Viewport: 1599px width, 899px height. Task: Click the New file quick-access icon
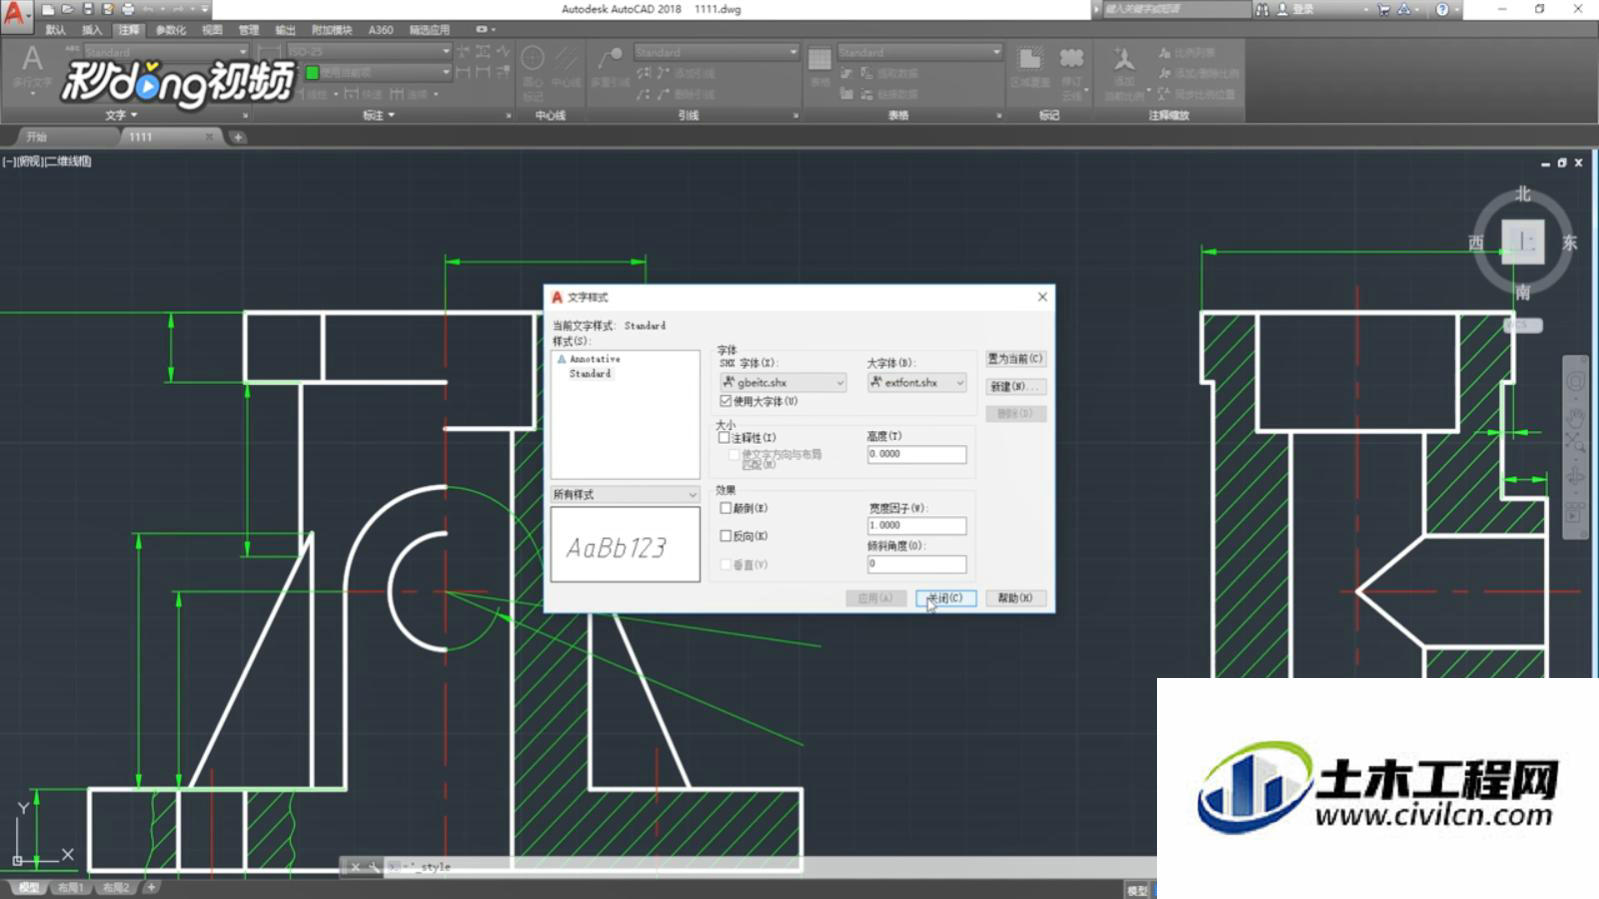pos(48,9)
